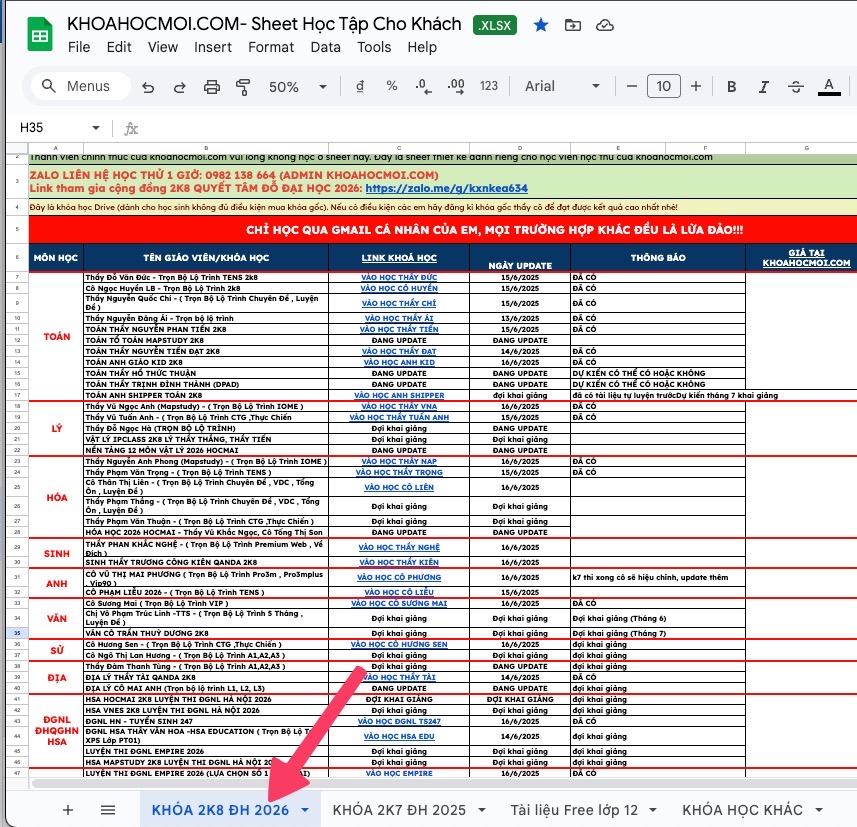Open KHÓA HỌC KHÁC tab dropdown arrow

pyautogui.click(x=819, y=810)
